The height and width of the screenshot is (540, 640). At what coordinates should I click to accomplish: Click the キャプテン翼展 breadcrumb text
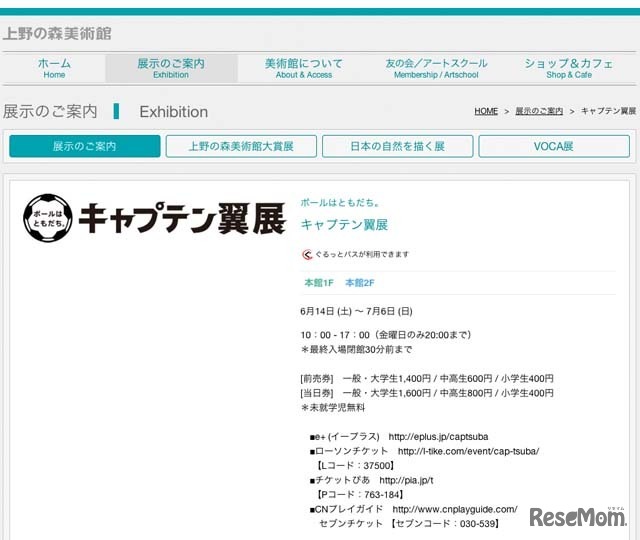[608, 111]
